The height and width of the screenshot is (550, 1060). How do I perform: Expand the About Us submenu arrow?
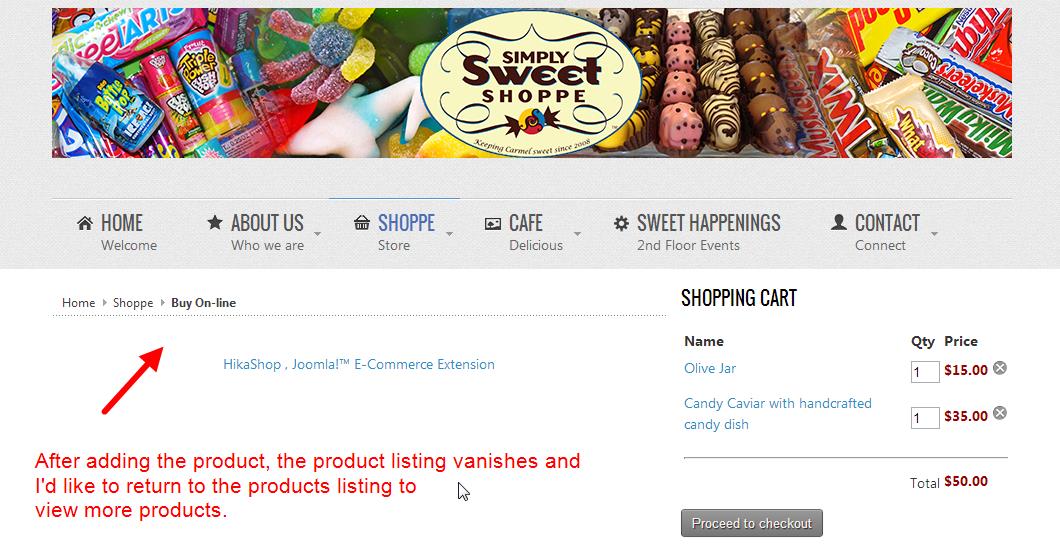pyautogui.click(x=318, y=234)
